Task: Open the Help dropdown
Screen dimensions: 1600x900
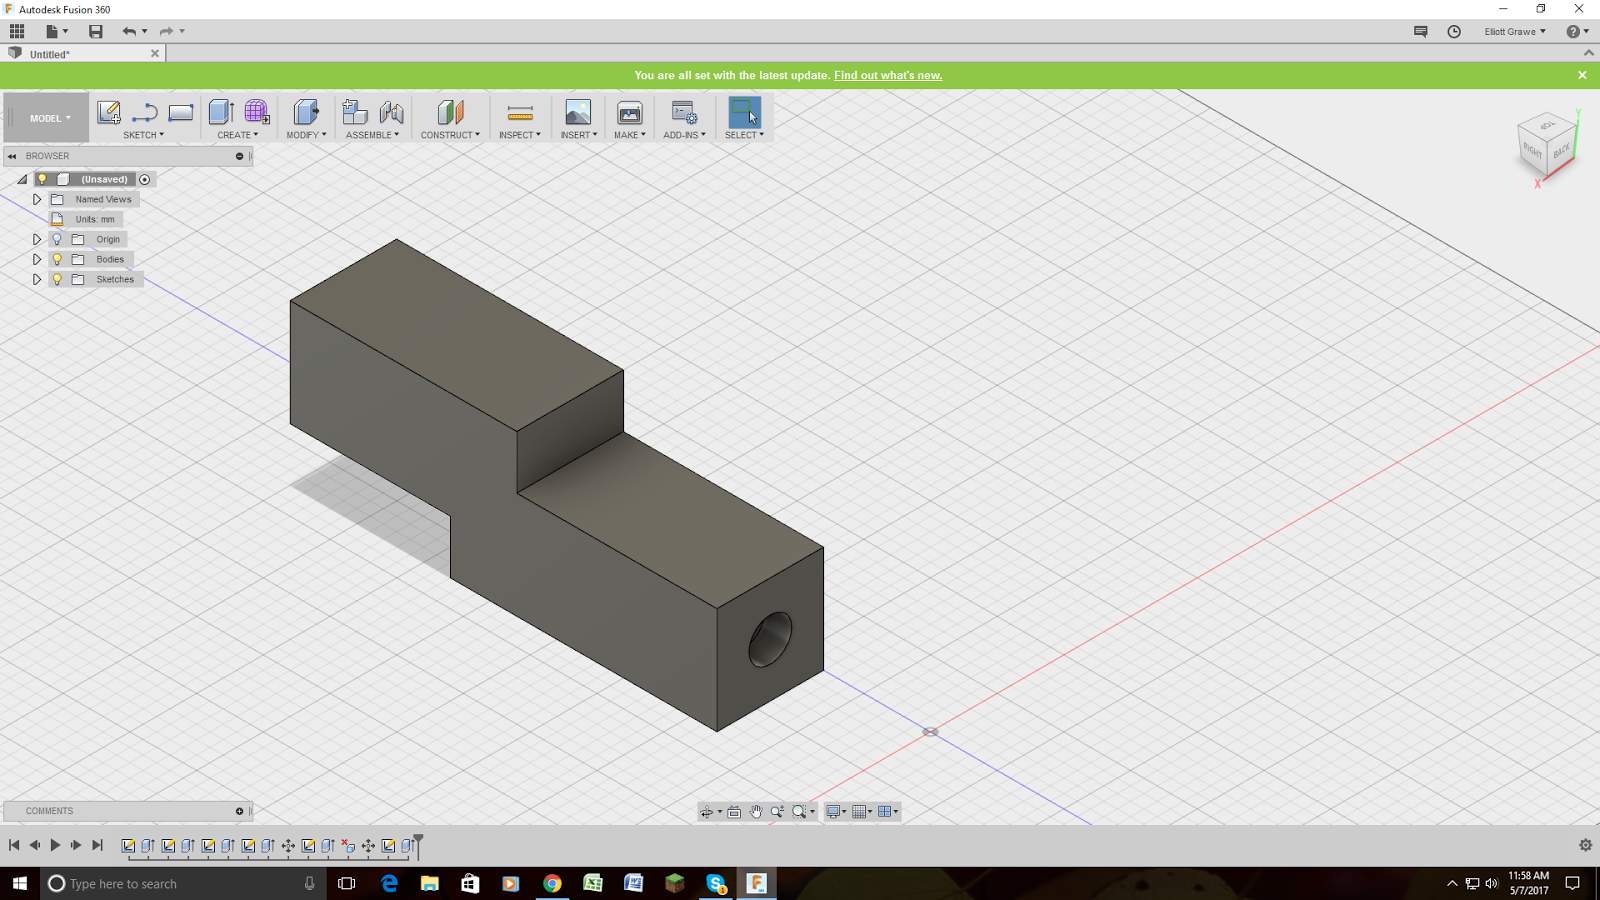Action: [x=1578, y=32]
